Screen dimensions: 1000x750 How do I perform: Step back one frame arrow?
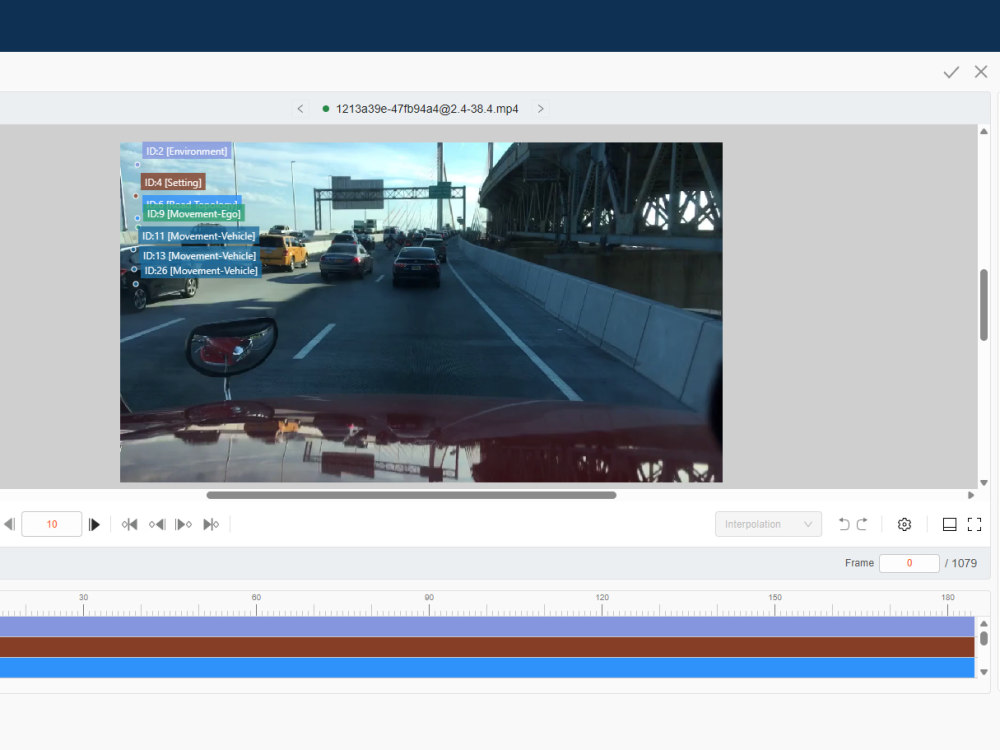pos(9,524)
